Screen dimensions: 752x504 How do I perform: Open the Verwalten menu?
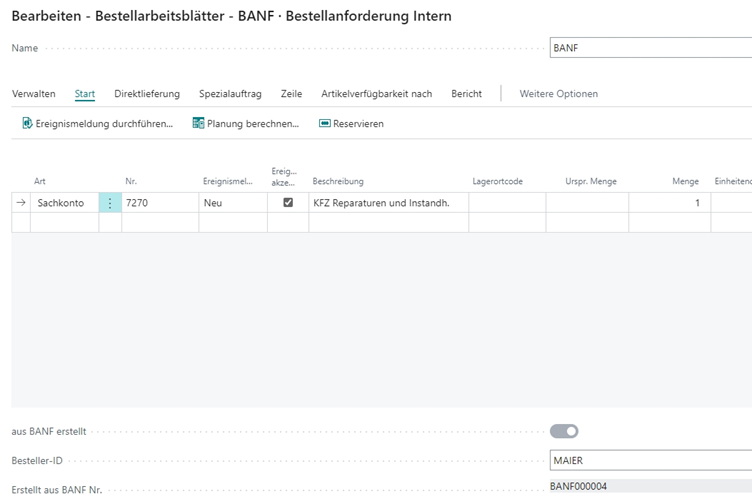point(34,94)
